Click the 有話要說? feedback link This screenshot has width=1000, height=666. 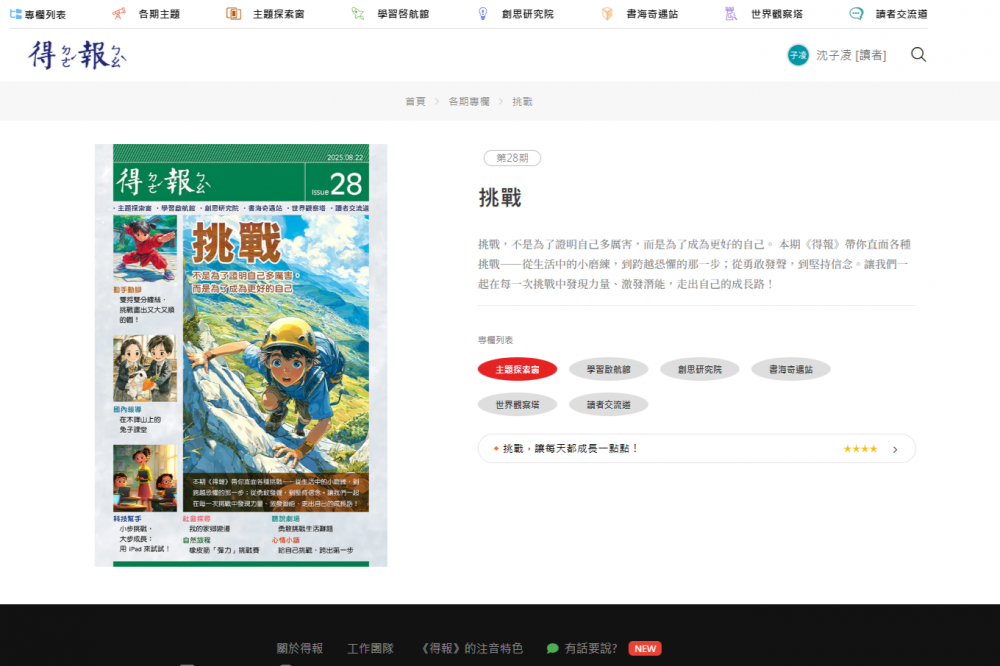[x=590, y=648]
